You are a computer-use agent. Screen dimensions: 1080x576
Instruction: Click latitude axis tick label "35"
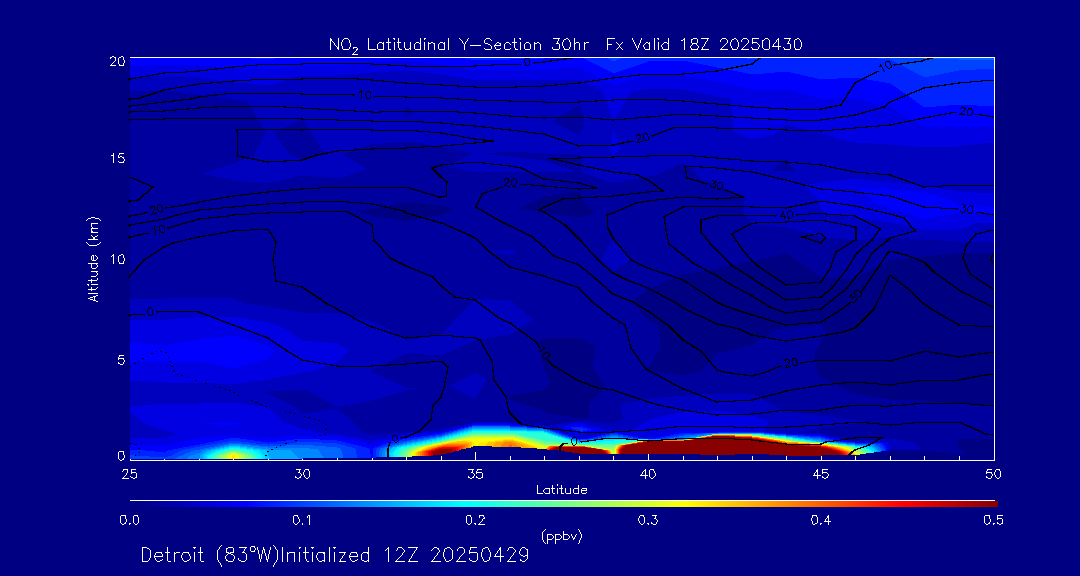pyautogui.click(x=475, y=474)
